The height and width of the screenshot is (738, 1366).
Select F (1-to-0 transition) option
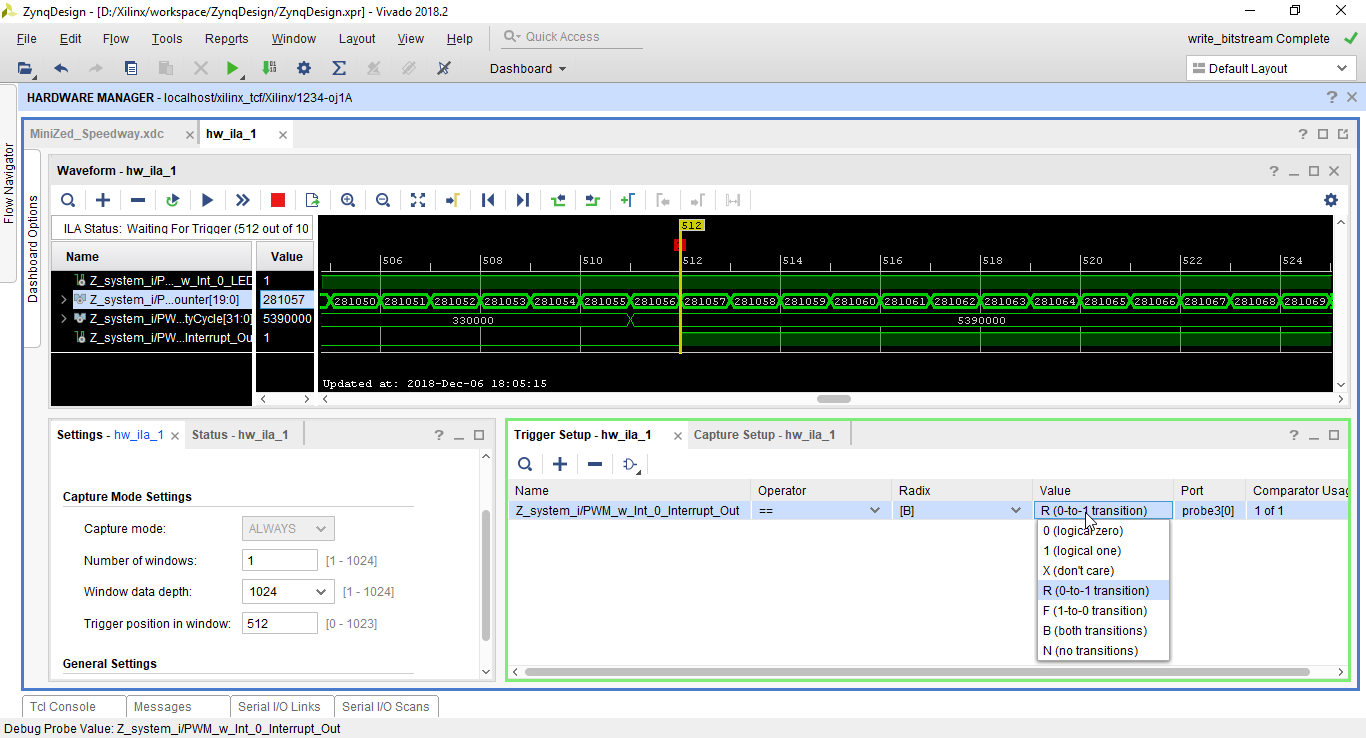pos(1094,611)
